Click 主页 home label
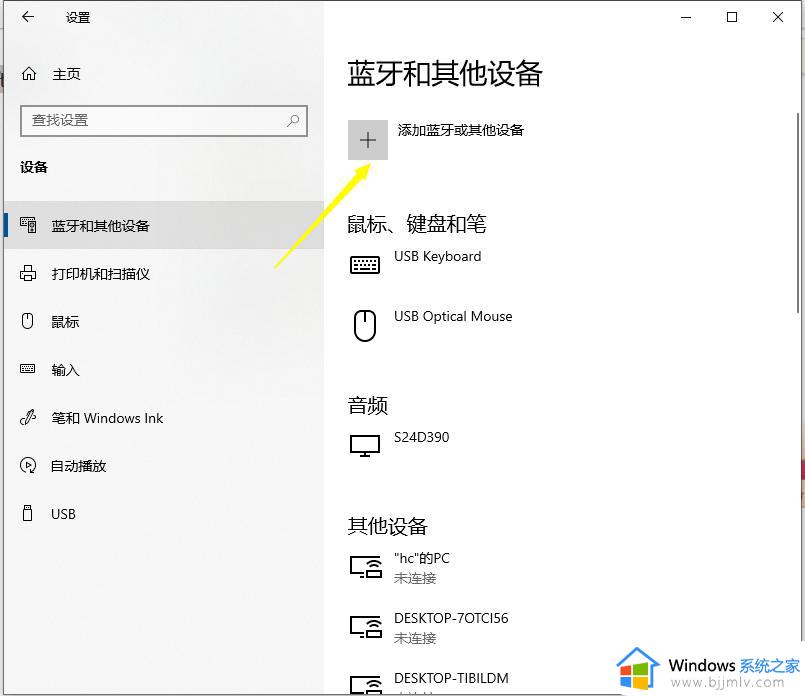Image resolution: width=805 pixels, height=696 pixels. click(x=67, y=74)
